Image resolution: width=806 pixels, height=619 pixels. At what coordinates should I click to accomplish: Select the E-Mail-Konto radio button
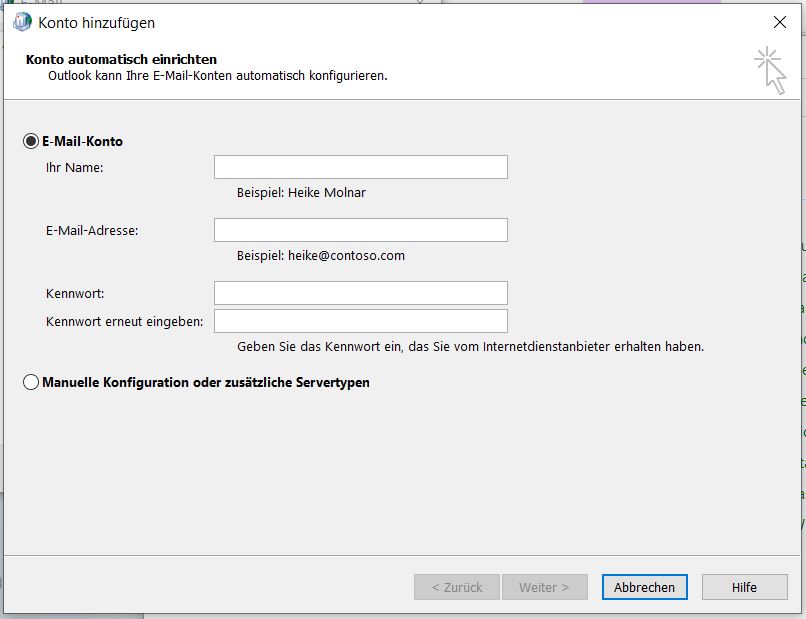[x=31, y=141]
